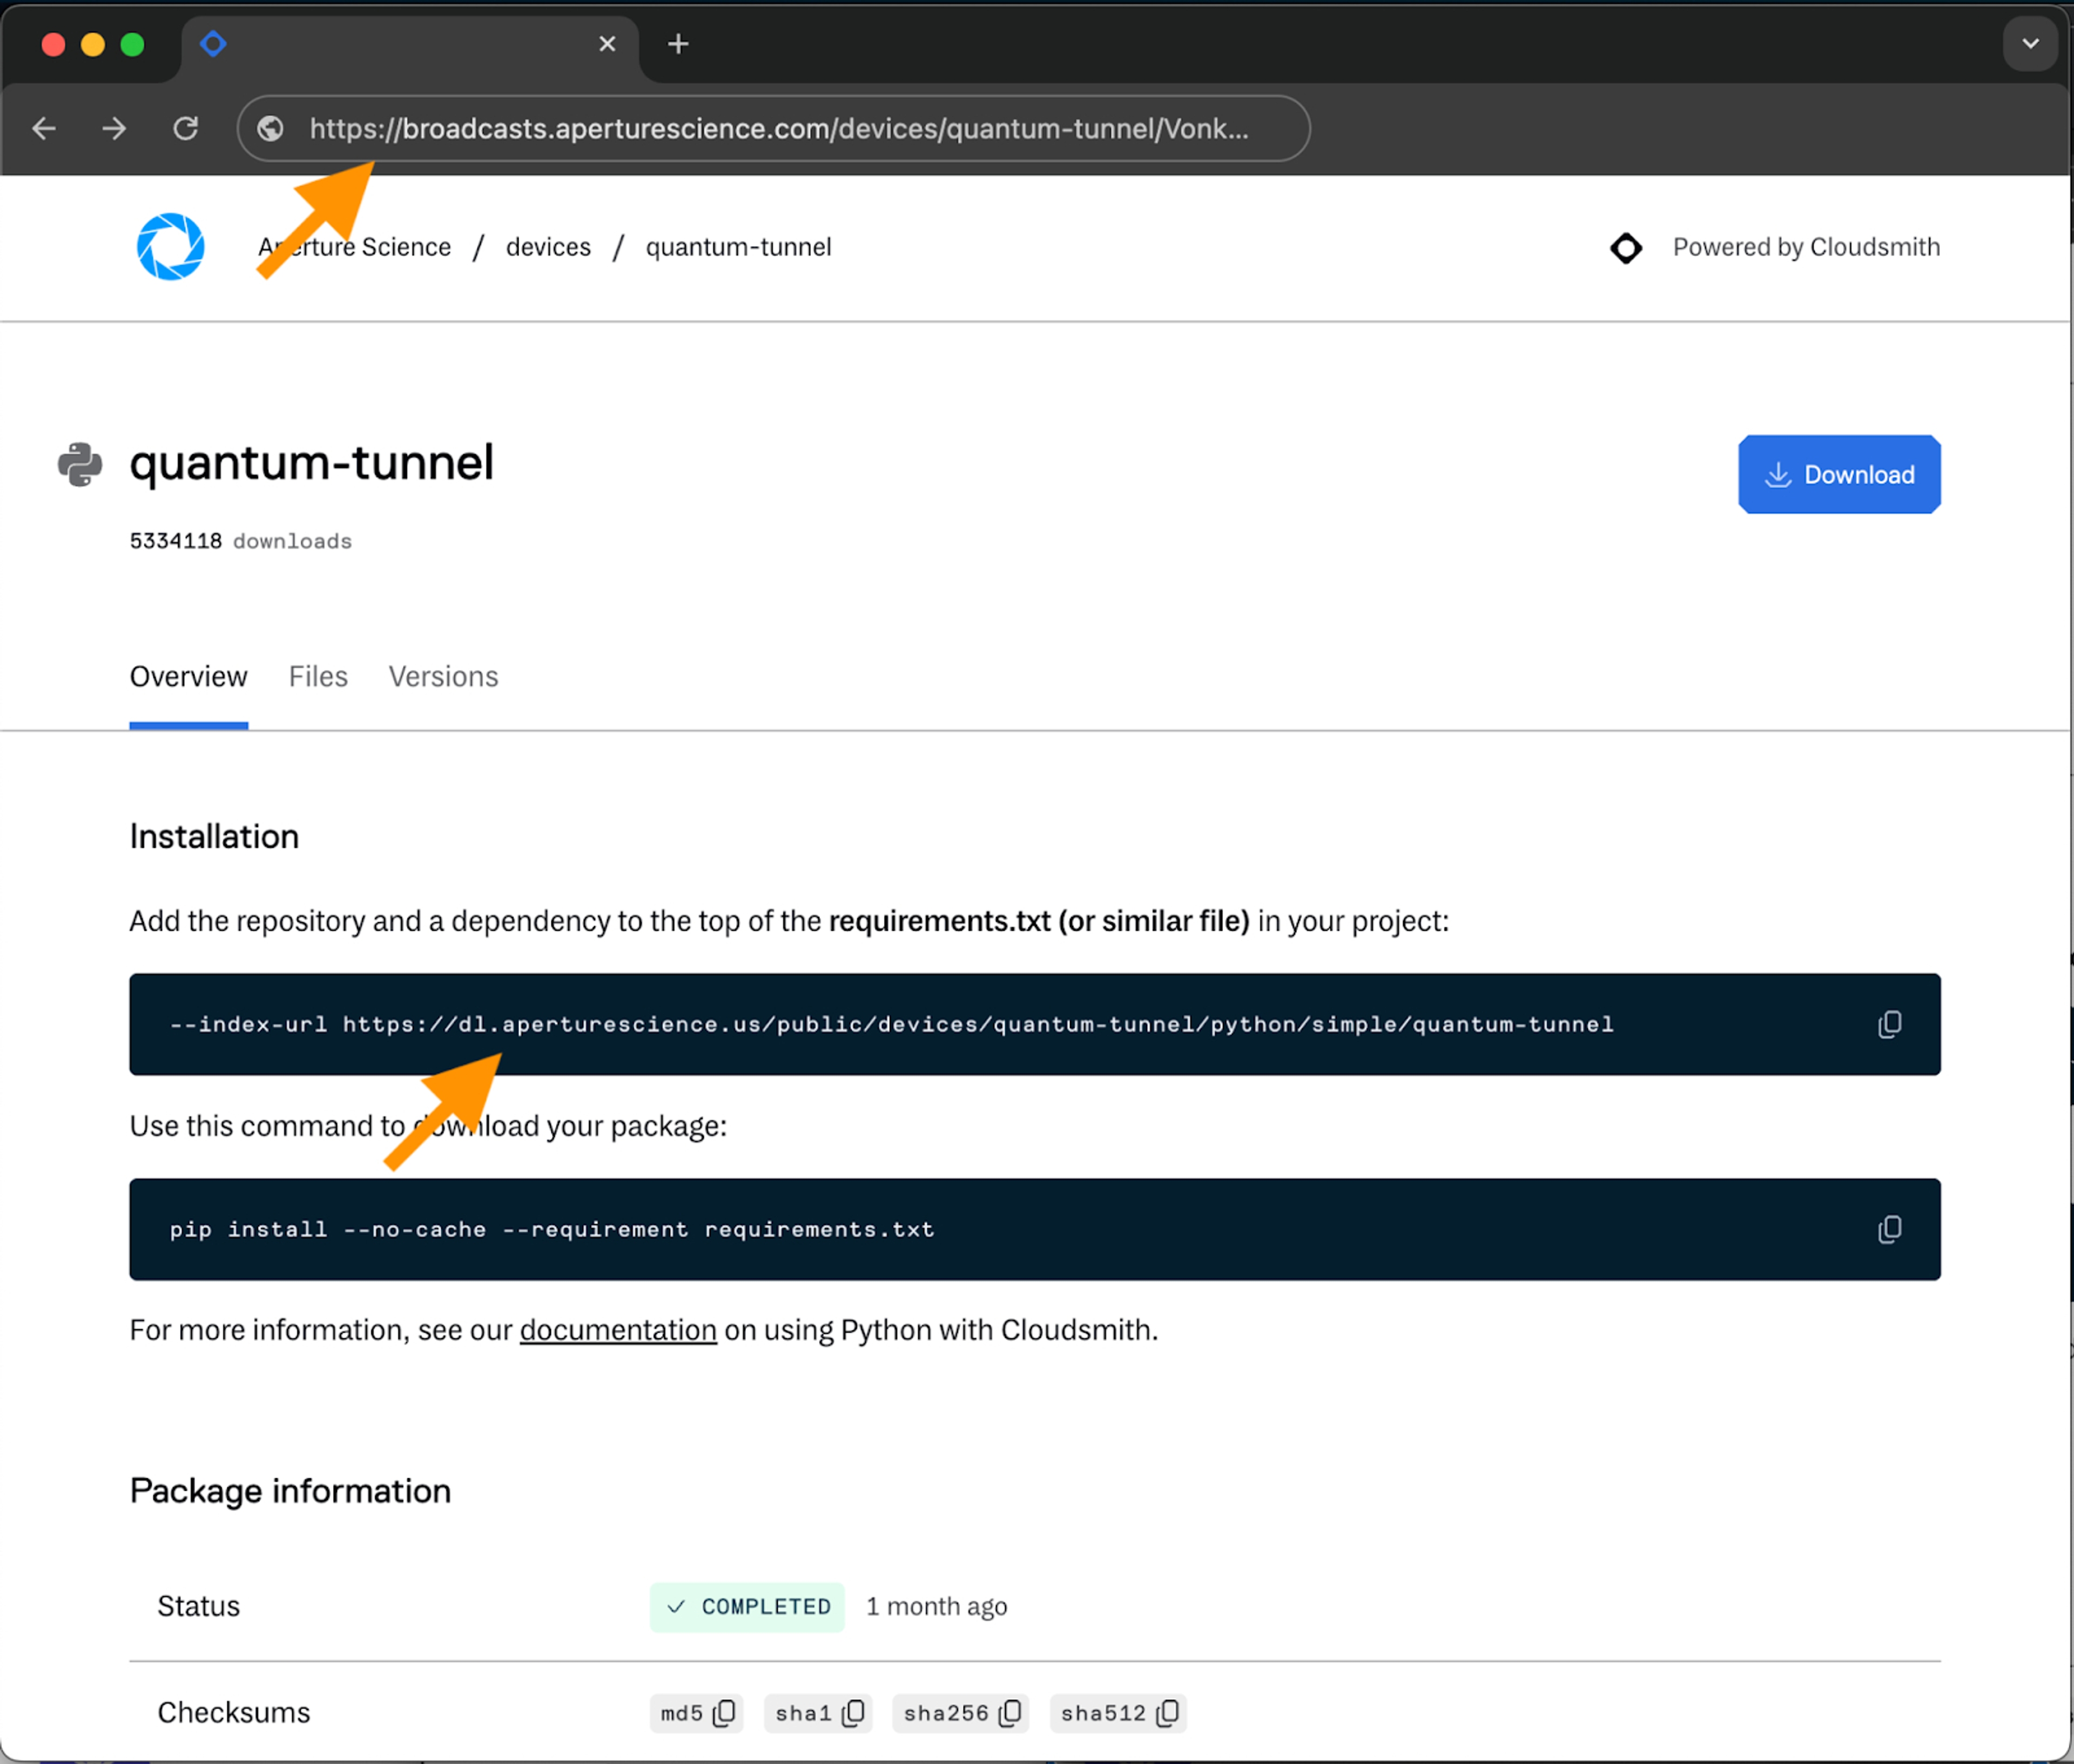Go back using the browser back arrow
The height and width of the screenshot is (1764, 2074).
point(44,129)
